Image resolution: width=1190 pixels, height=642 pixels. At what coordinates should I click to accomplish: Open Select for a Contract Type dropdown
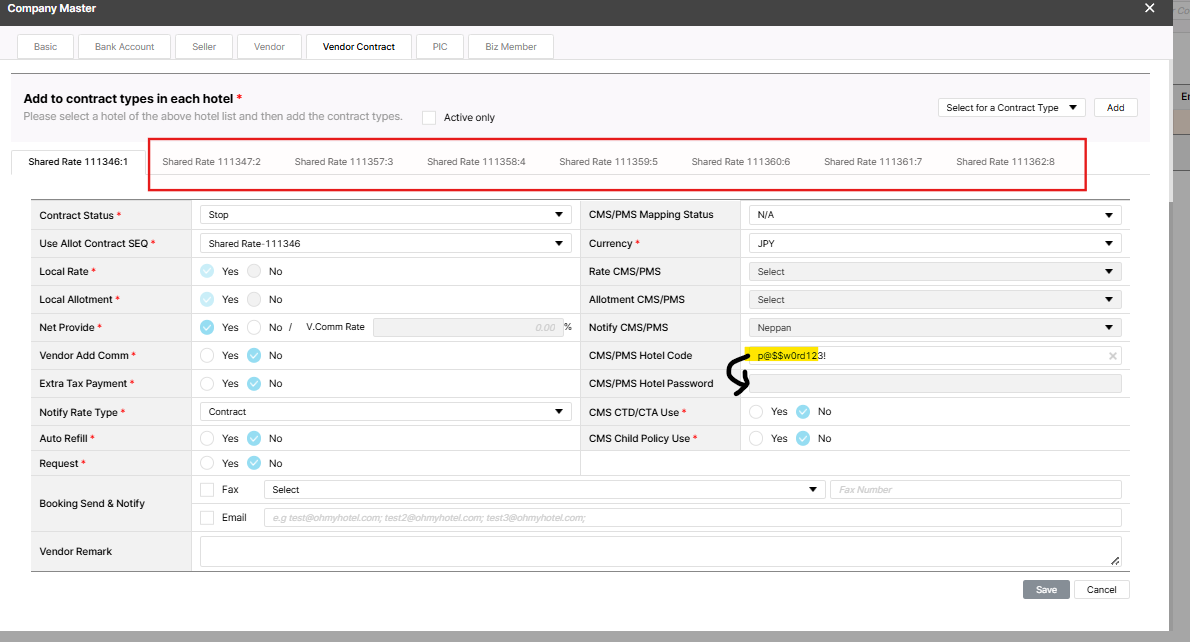tap(1011, 108)
